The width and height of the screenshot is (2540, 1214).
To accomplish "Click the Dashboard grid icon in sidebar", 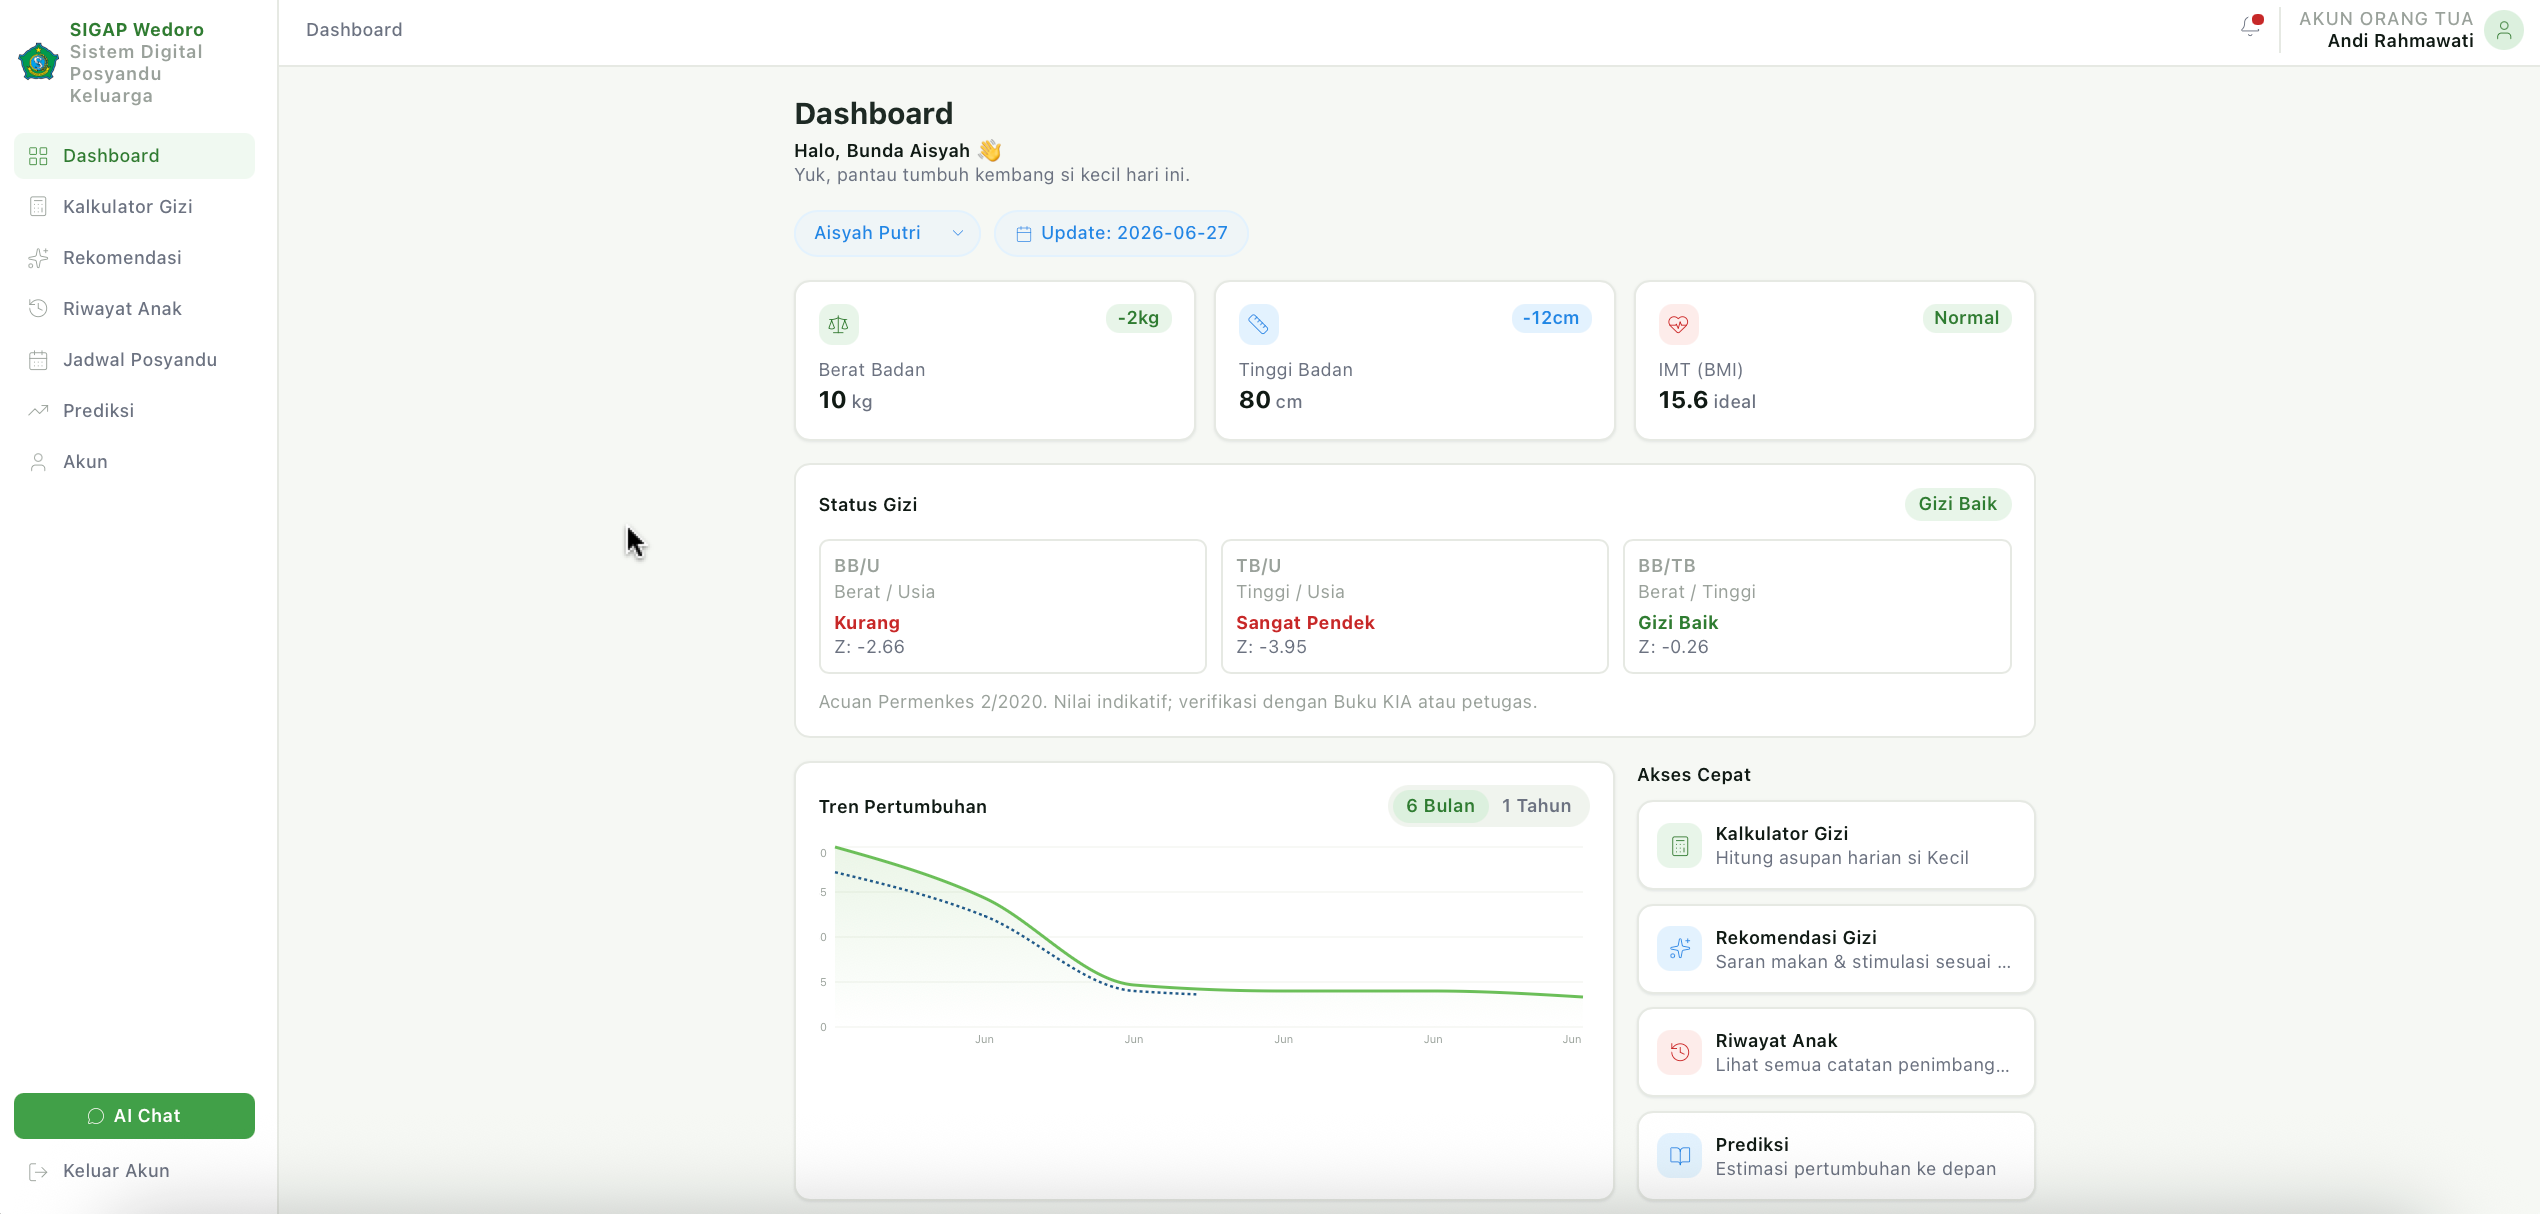I will 38,156.
